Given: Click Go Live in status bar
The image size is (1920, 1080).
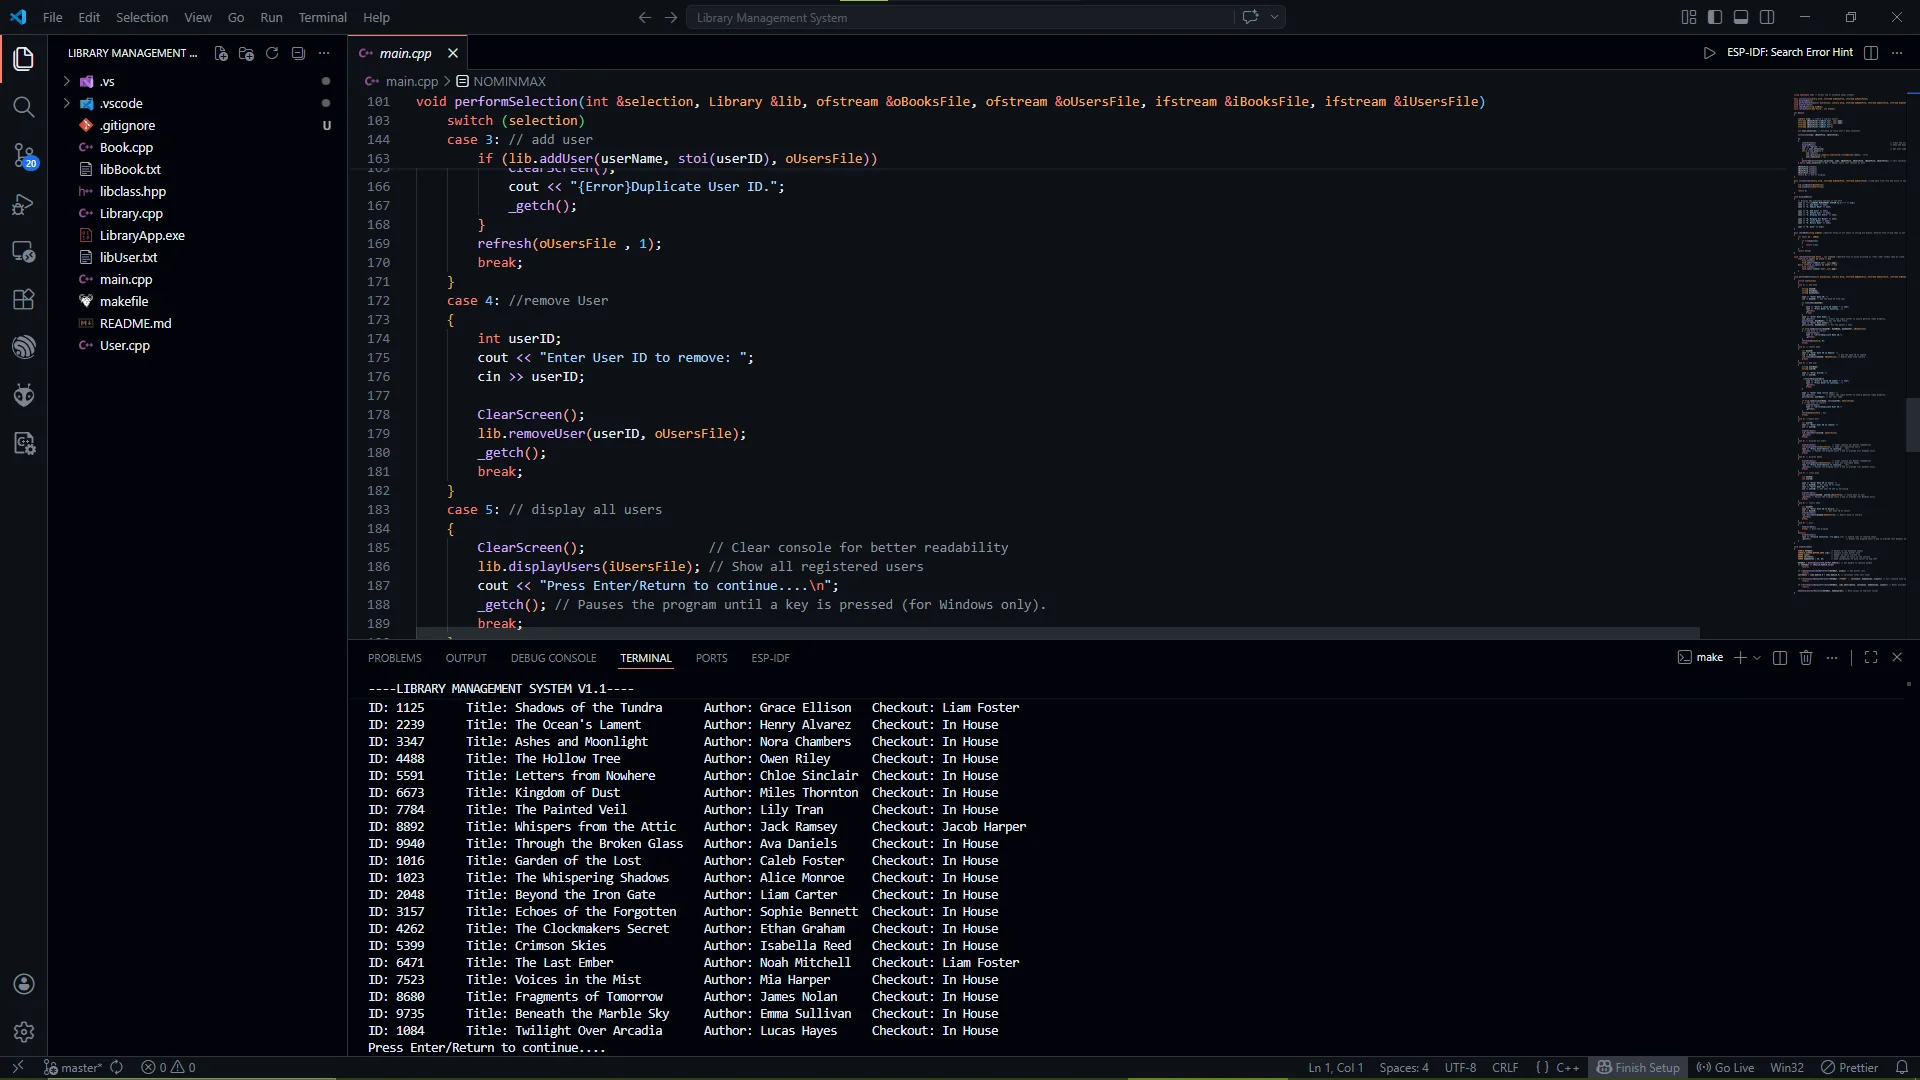Looking at the screenshot, I should (x=1726, y=1067).
